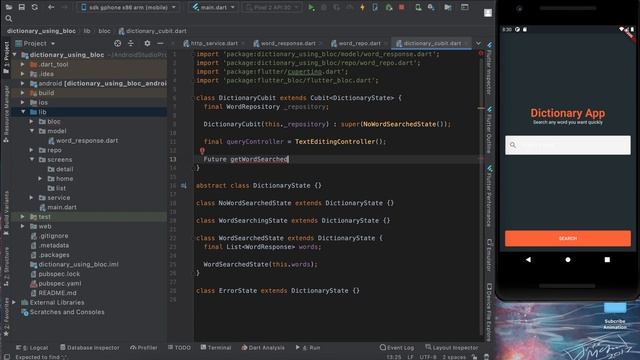Tap the emulator Recents square button
This screenshot has height=360, width=640.
[x=607, y=260]
